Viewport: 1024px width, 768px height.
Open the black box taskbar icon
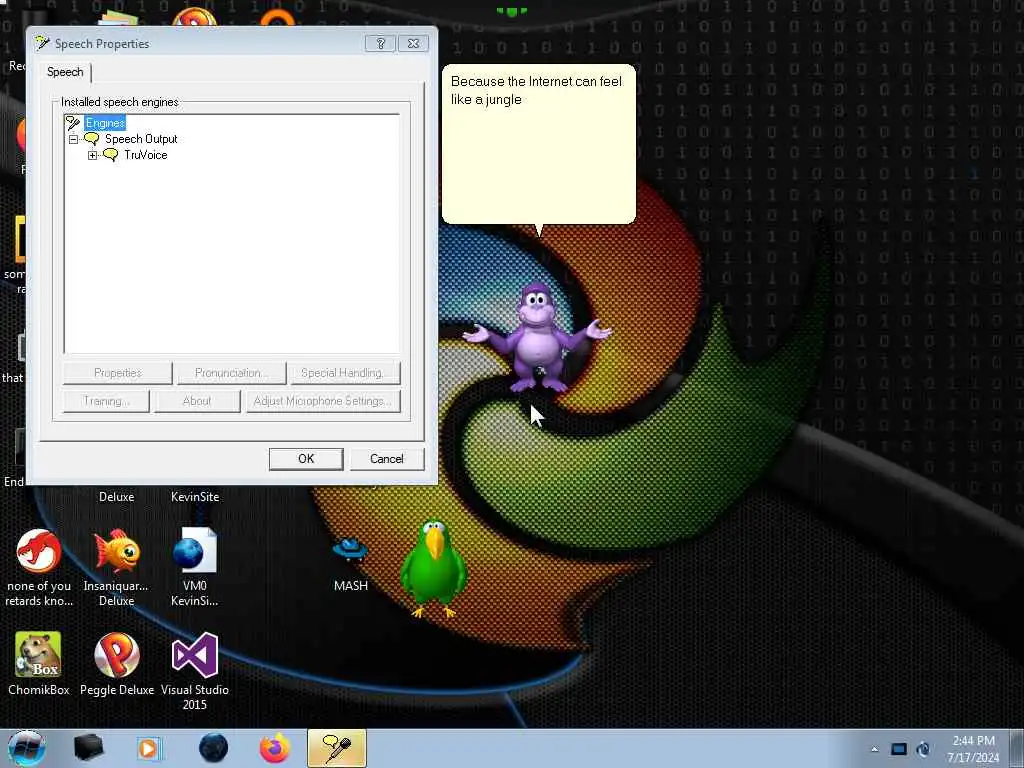(x=88, y=748)
